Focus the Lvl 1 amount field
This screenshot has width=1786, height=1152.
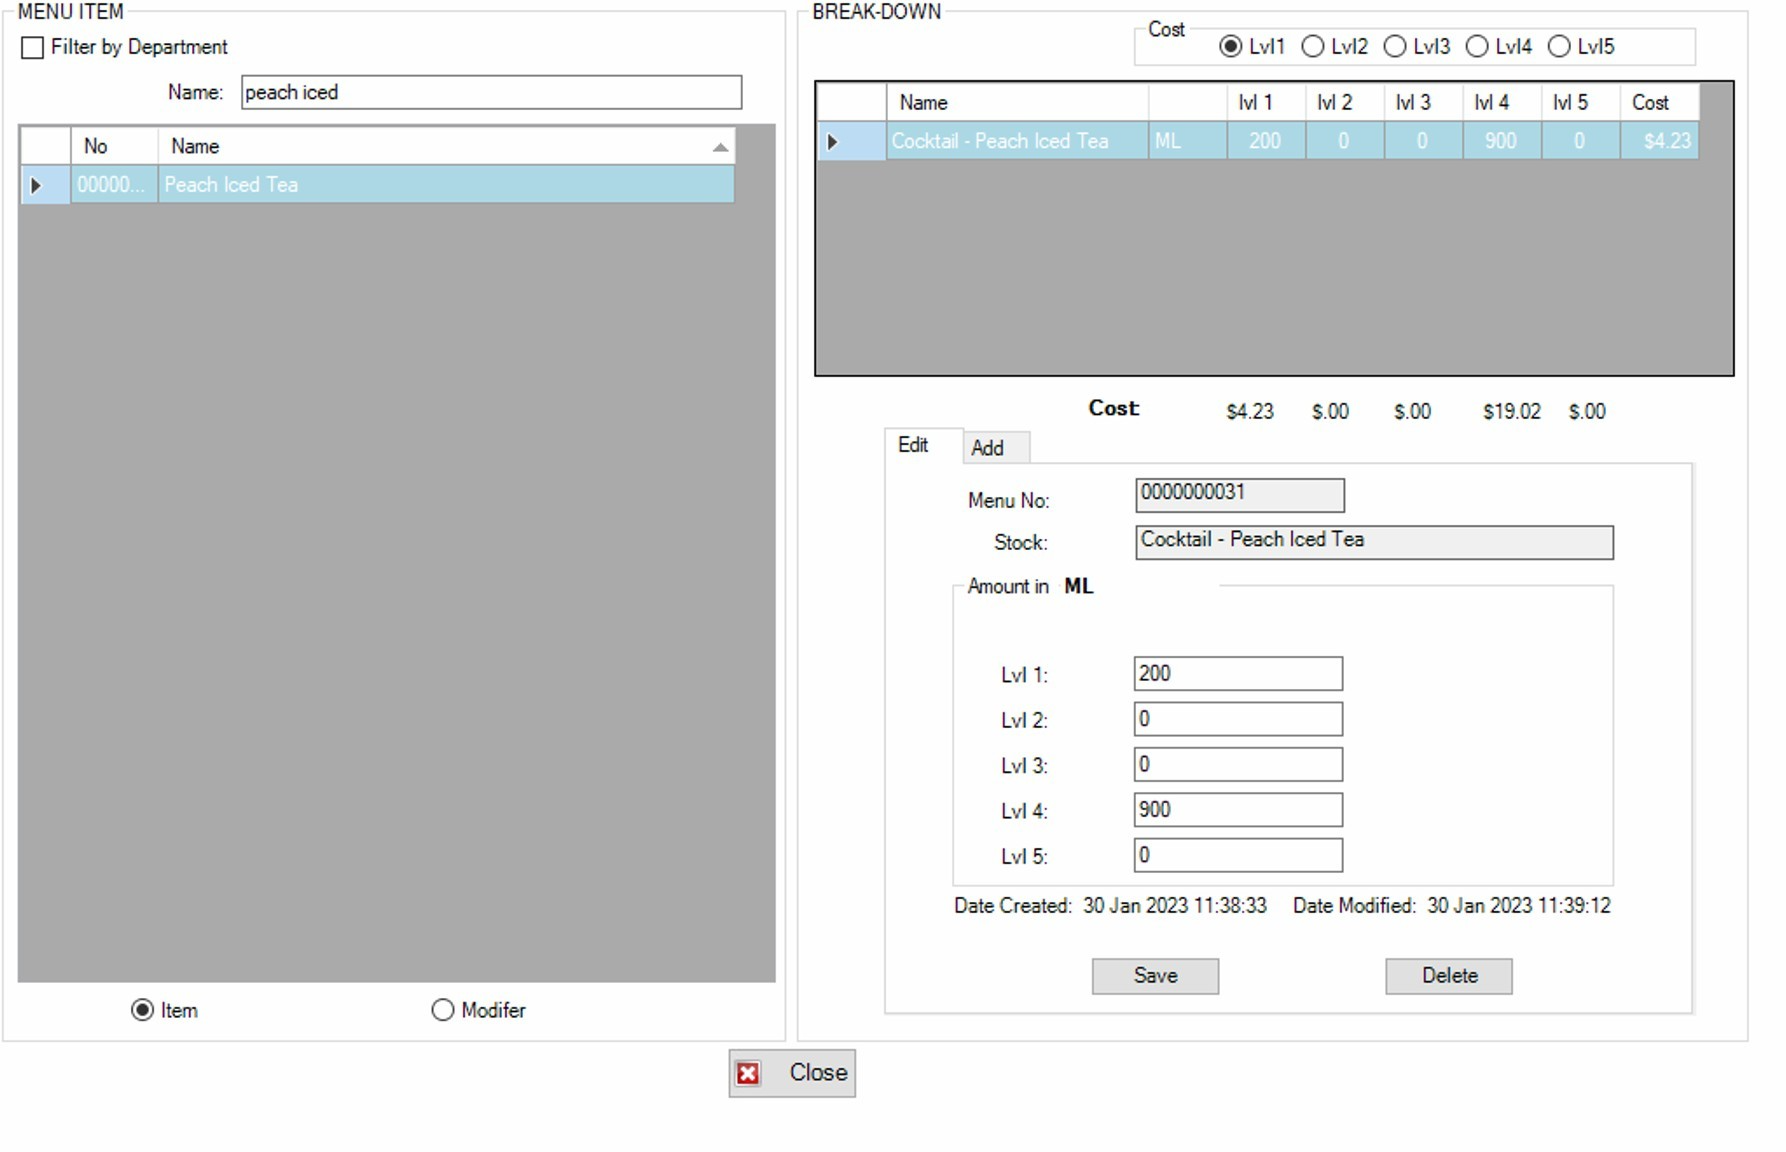1237,674
